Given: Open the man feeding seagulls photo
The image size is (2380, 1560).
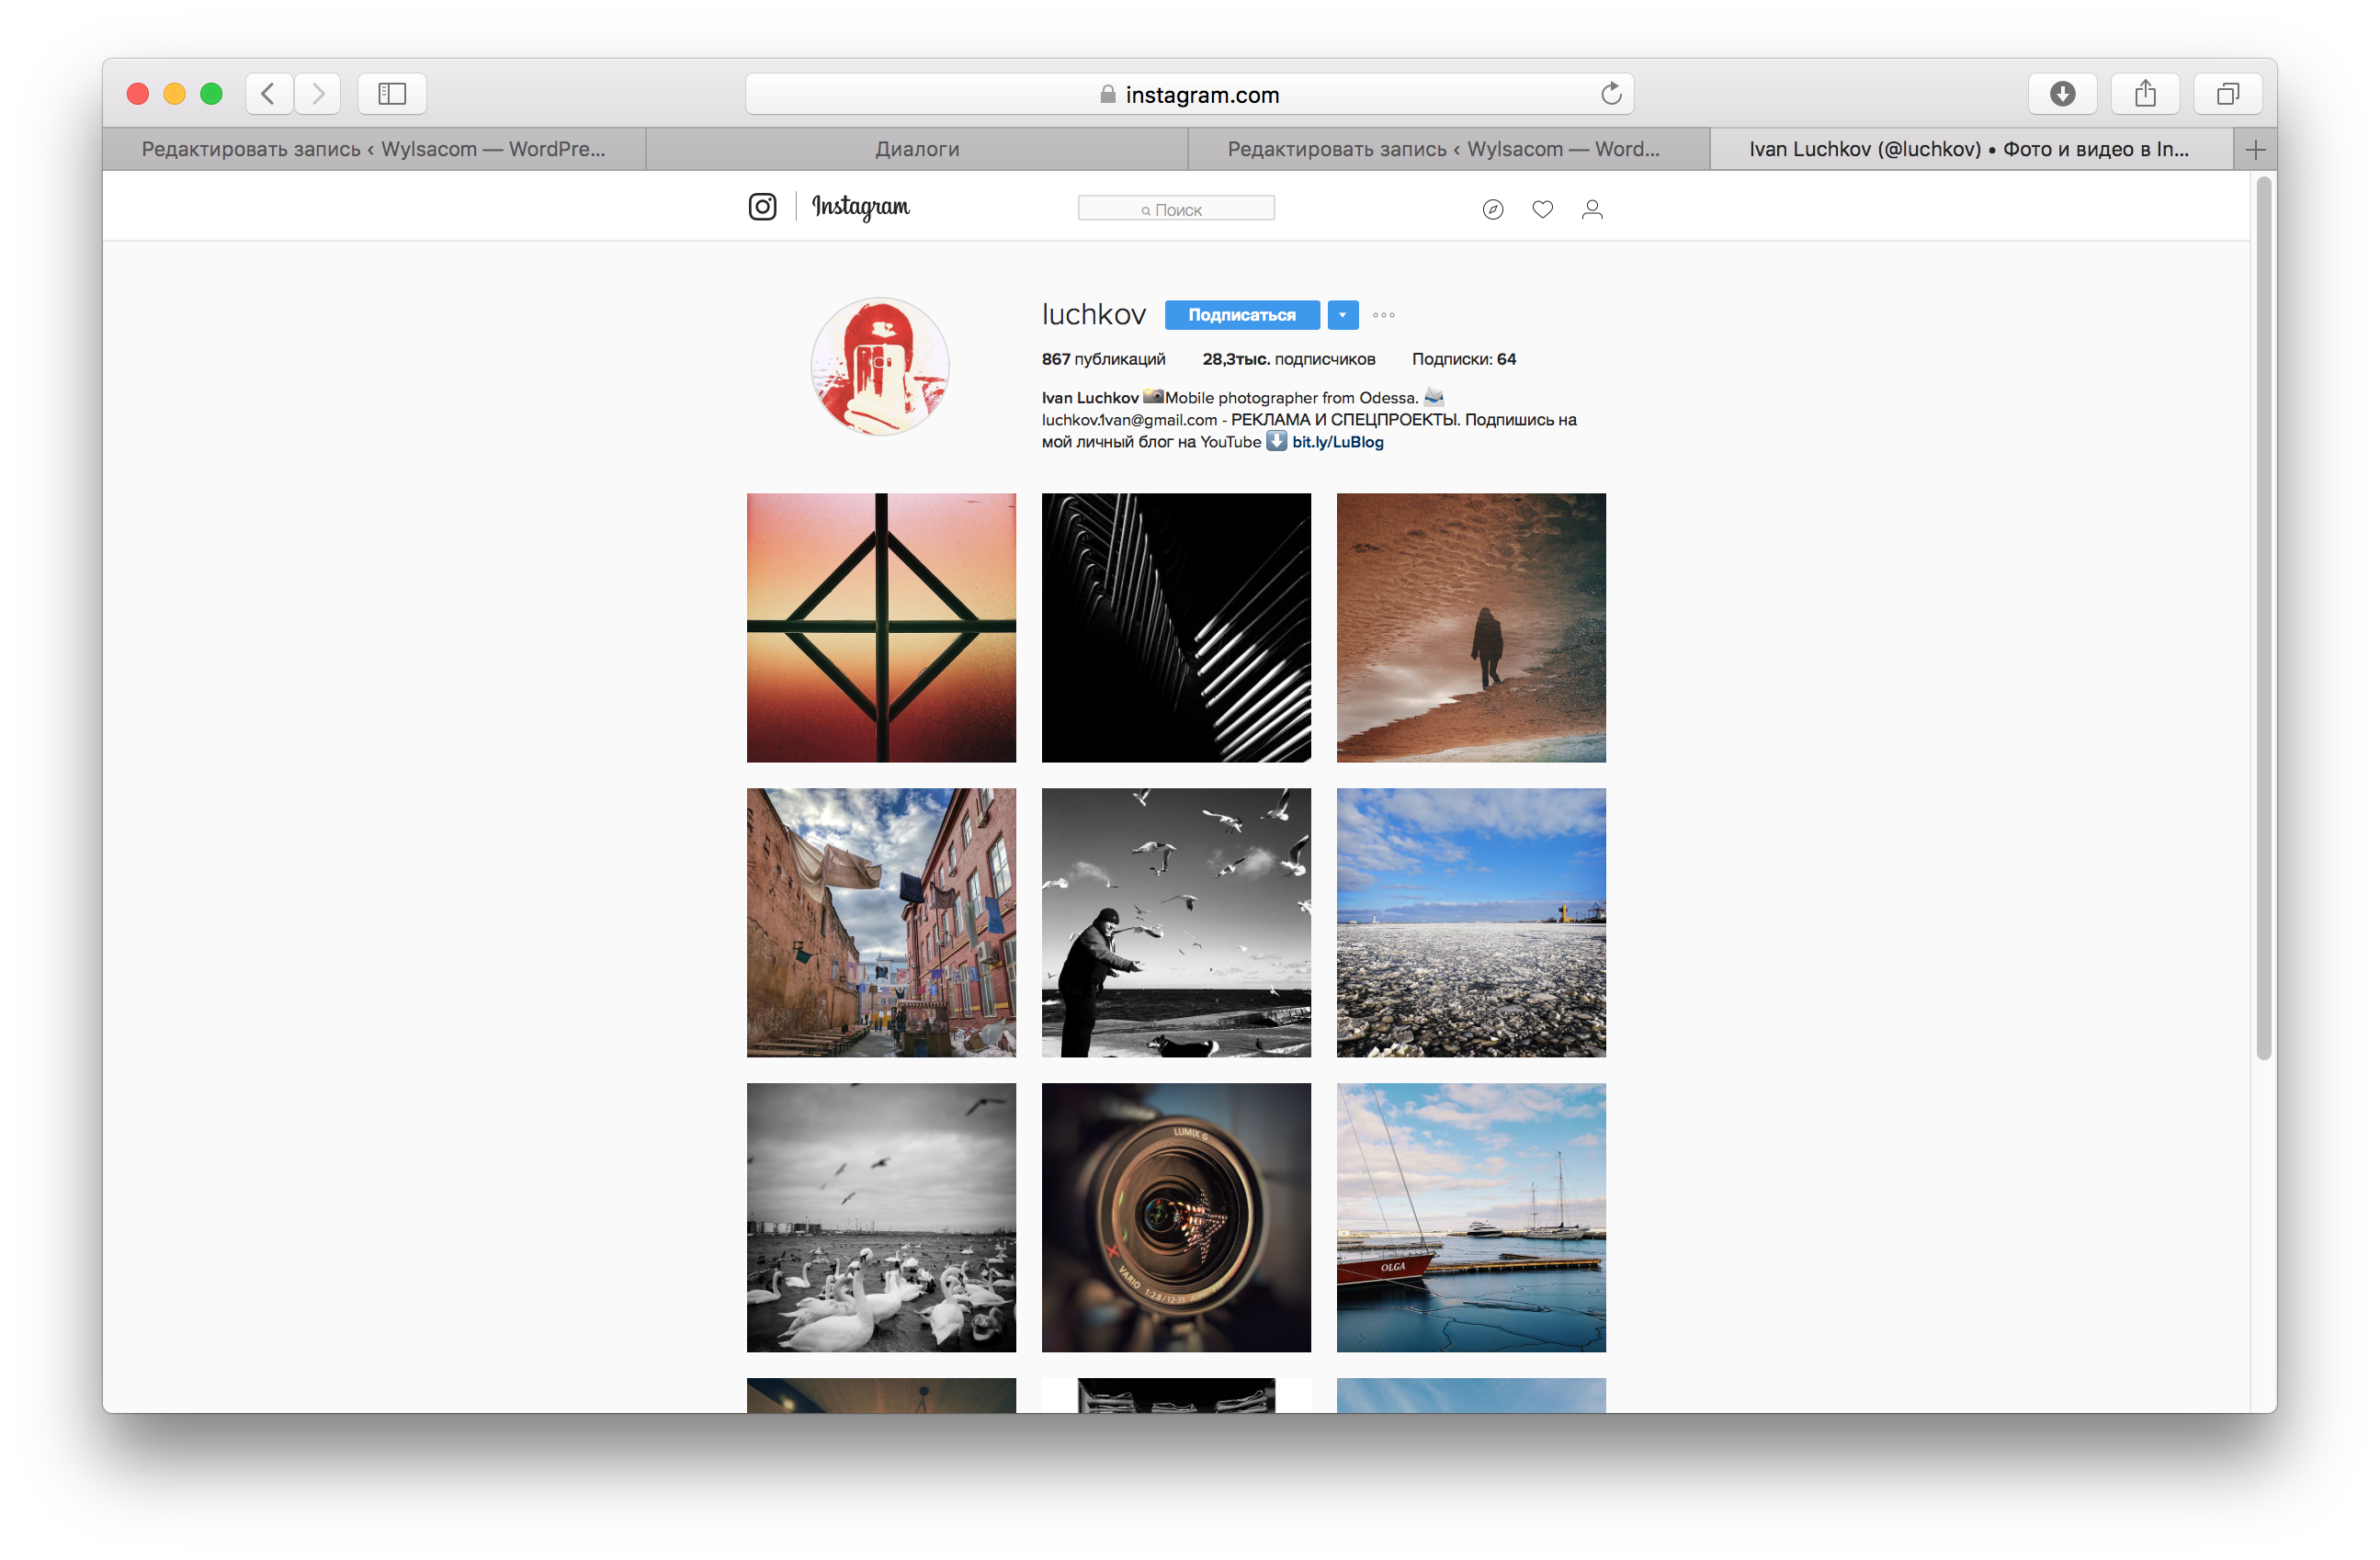Looking at the screenshot, I should (1176, 923).
